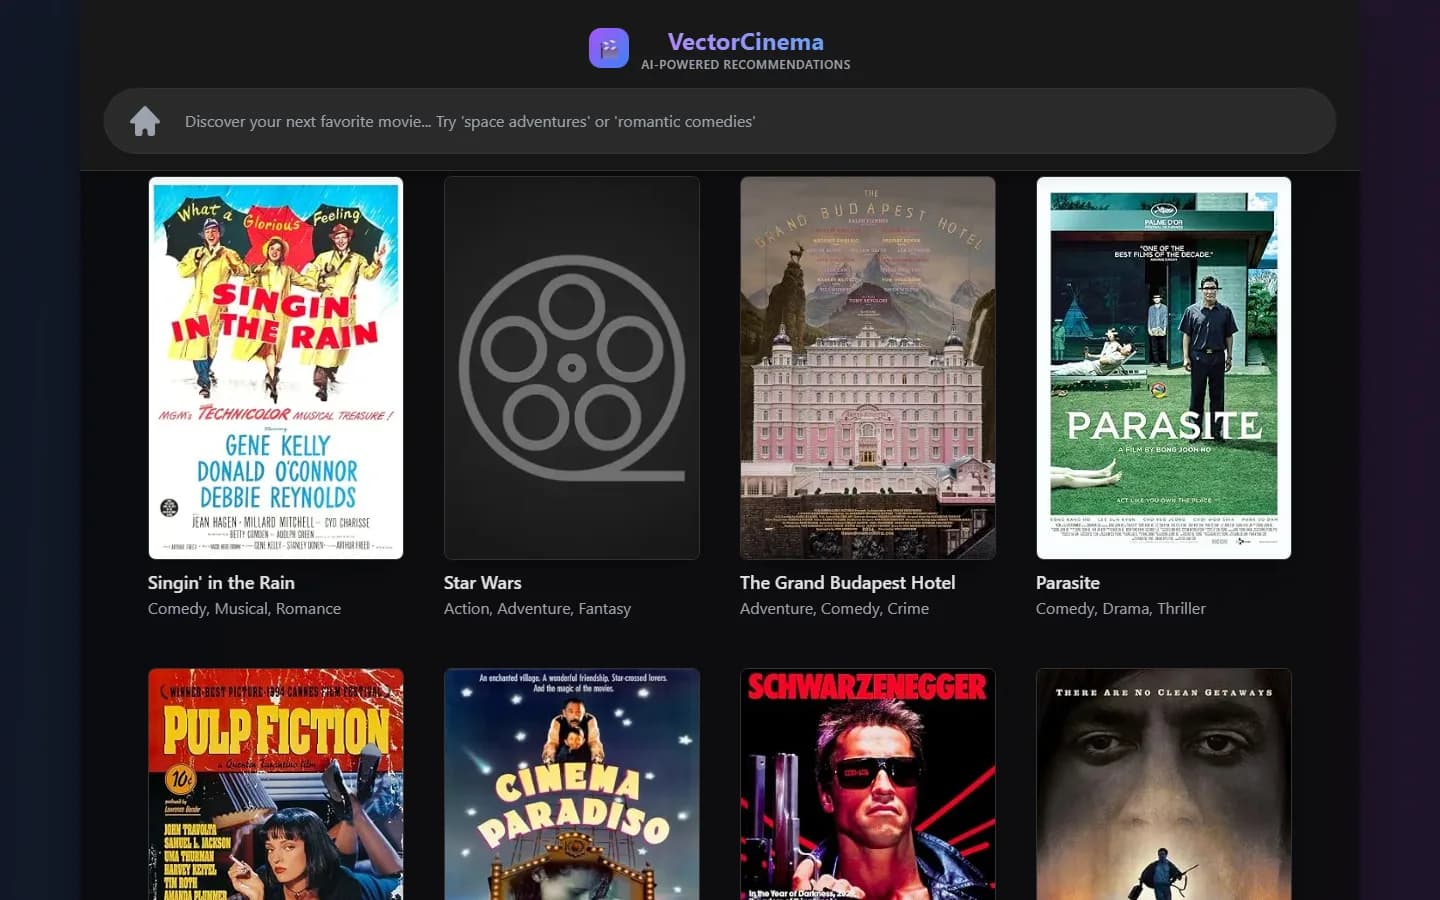Click genres 'Action, Adventure, Fantasy'

coord(538,609)
